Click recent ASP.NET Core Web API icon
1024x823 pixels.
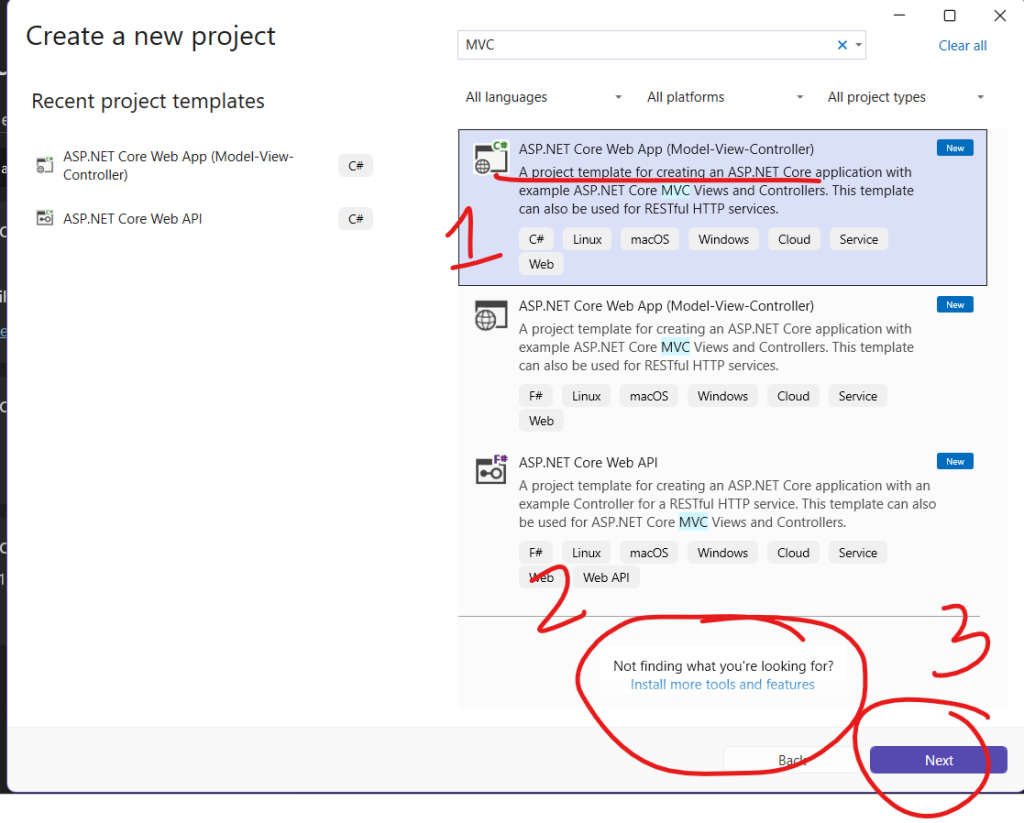(x=44, y=218)
